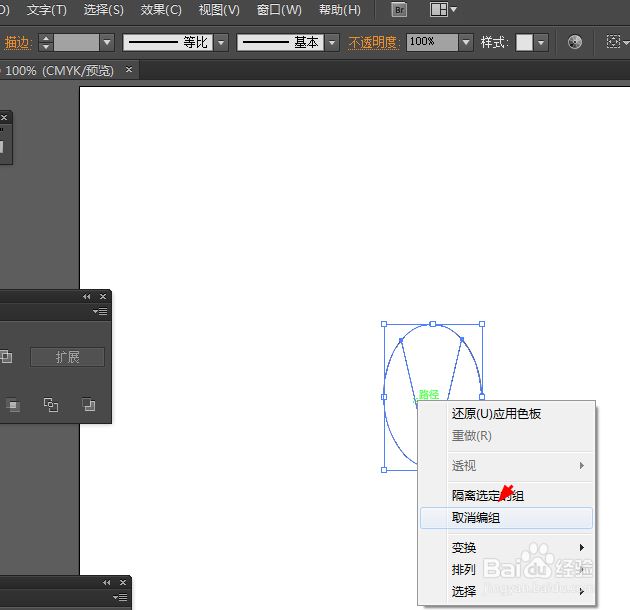Close the Pathfinder panel
The width and height of the screenshot is (630, 610).
click(x=103, y=297)
